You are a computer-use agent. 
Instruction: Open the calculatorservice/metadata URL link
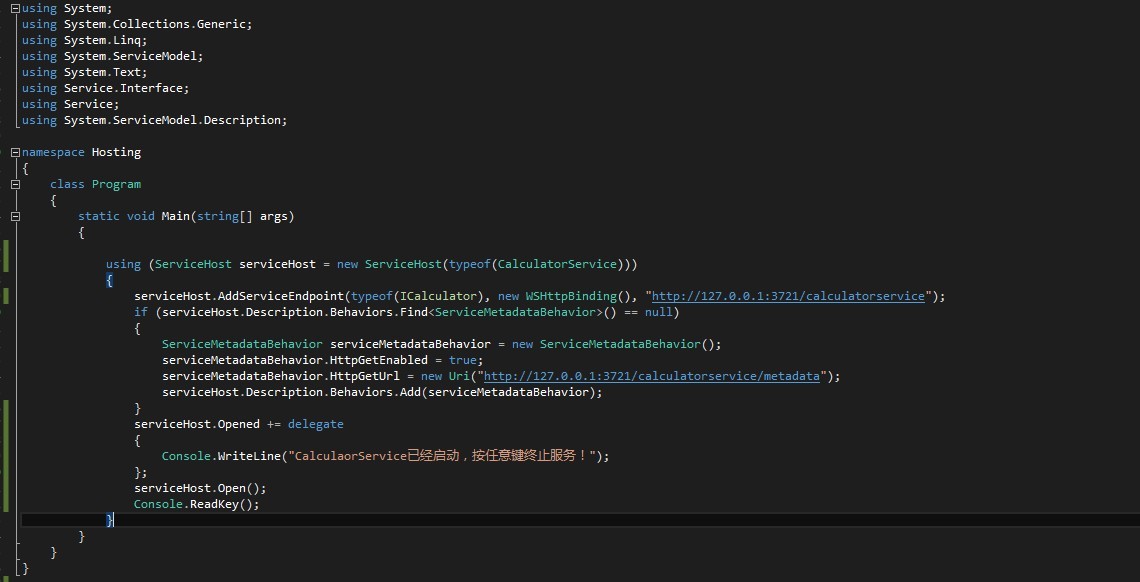click(x=651, y=376)
